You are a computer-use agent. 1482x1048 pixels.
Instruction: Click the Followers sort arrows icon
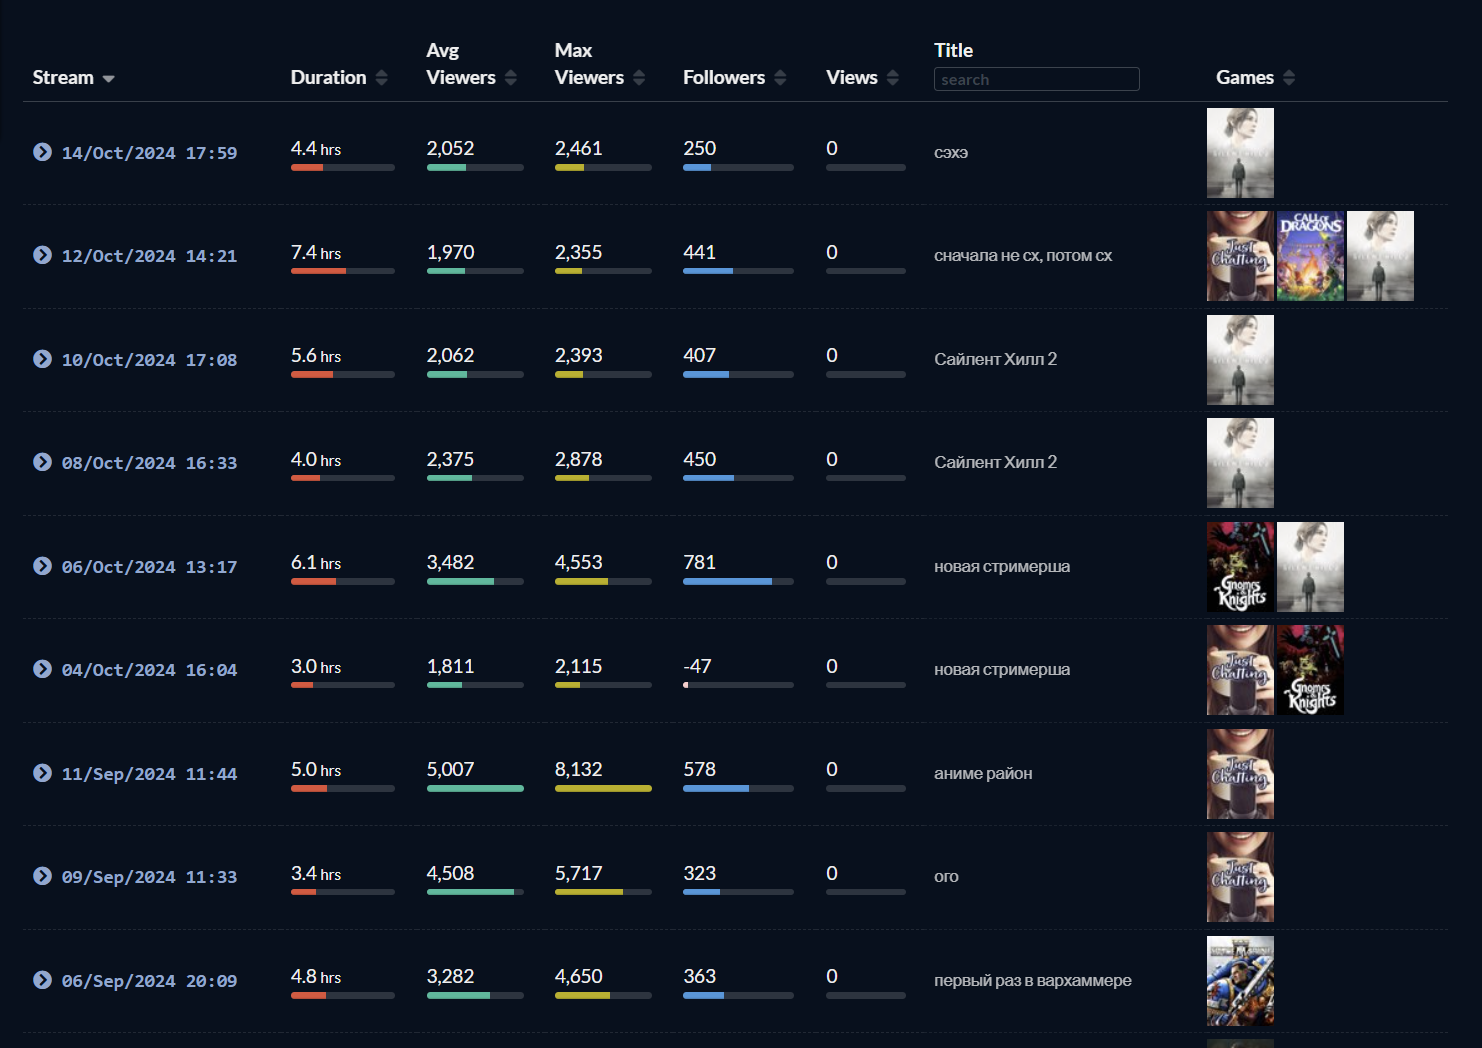[x=780, y=78]
